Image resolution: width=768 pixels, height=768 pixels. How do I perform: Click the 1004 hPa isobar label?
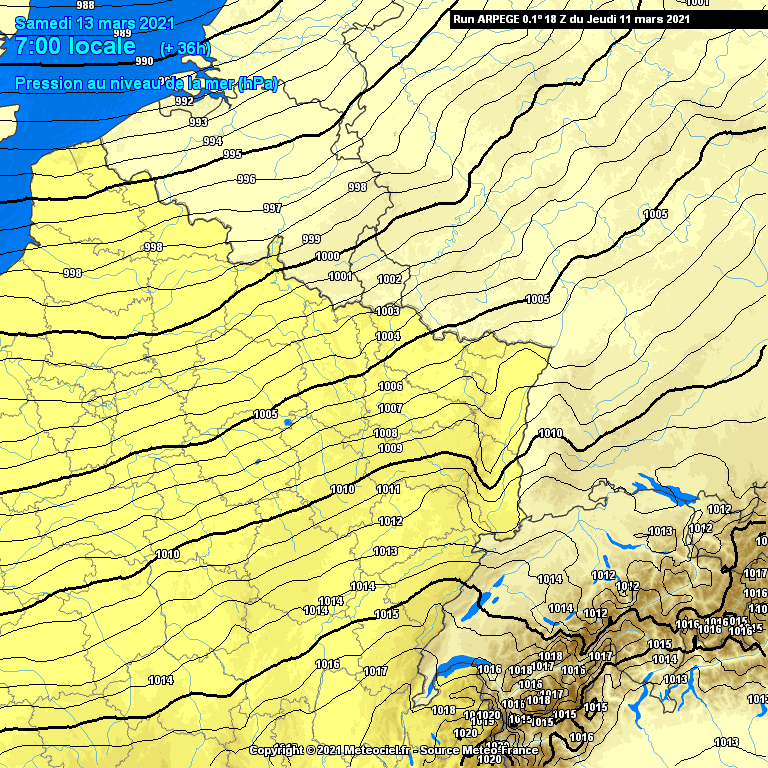click(x=388, y=336)
